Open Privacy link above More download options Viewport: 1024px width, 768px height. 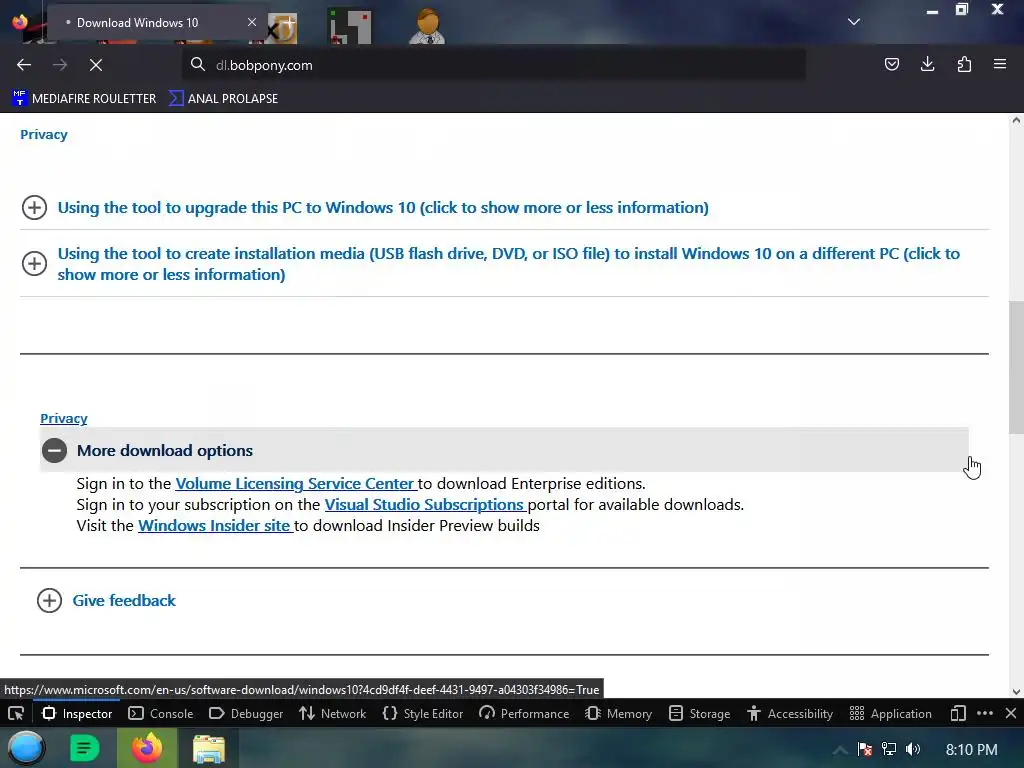point(63,418)
